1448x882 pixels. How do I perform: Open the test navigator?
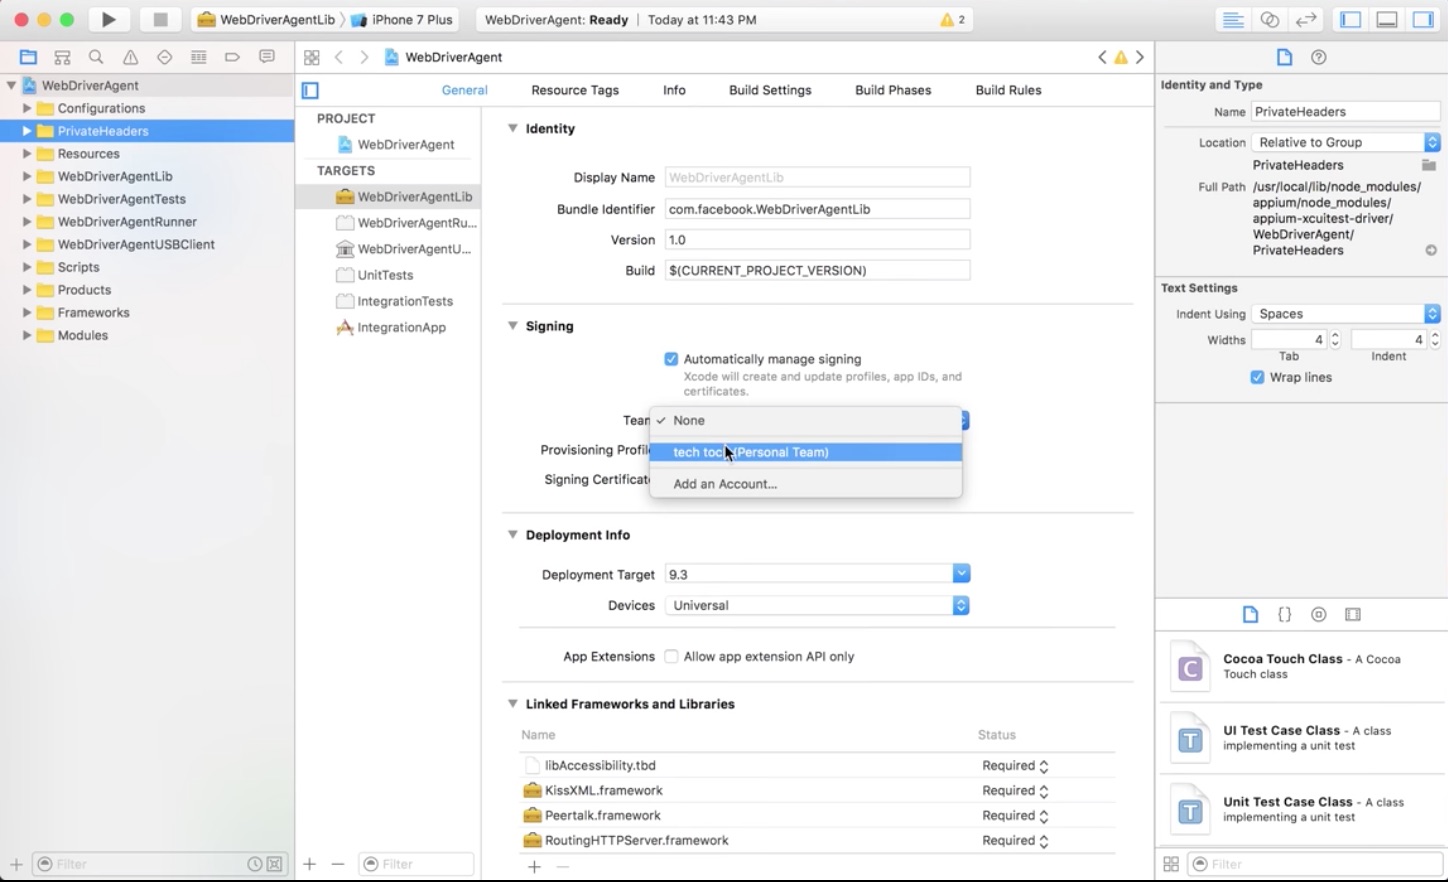click(x=164, y=57)
